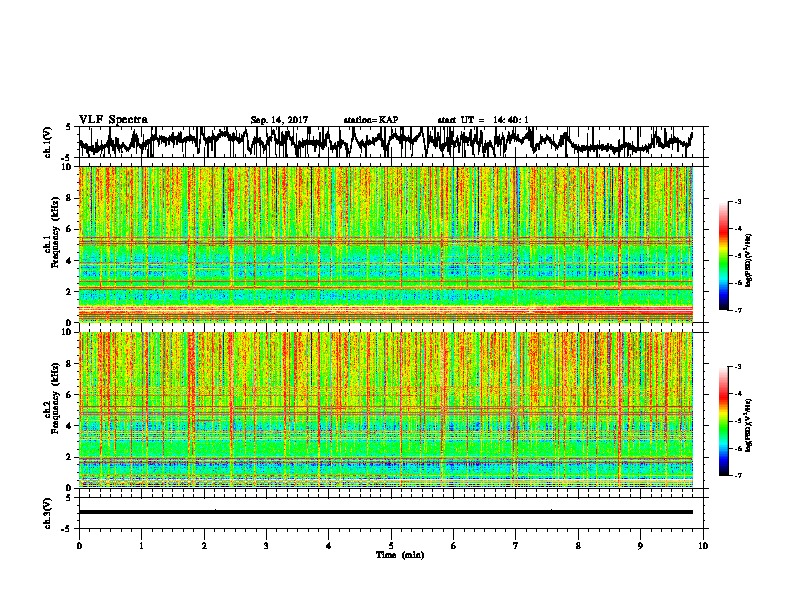Click the lower color scale bar beside ch.2
The image size is (792, 612).
click(x=723, y=421)
